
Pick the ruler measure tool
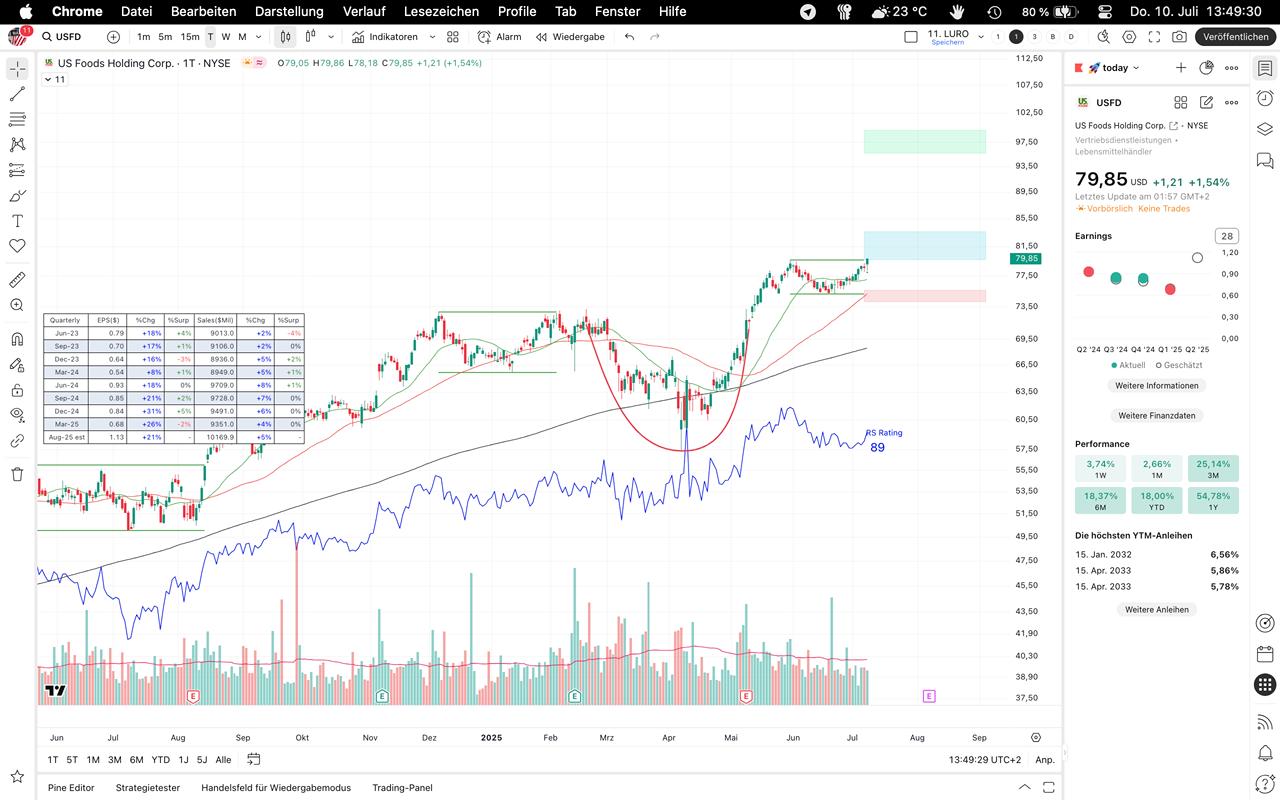point(17,280)
